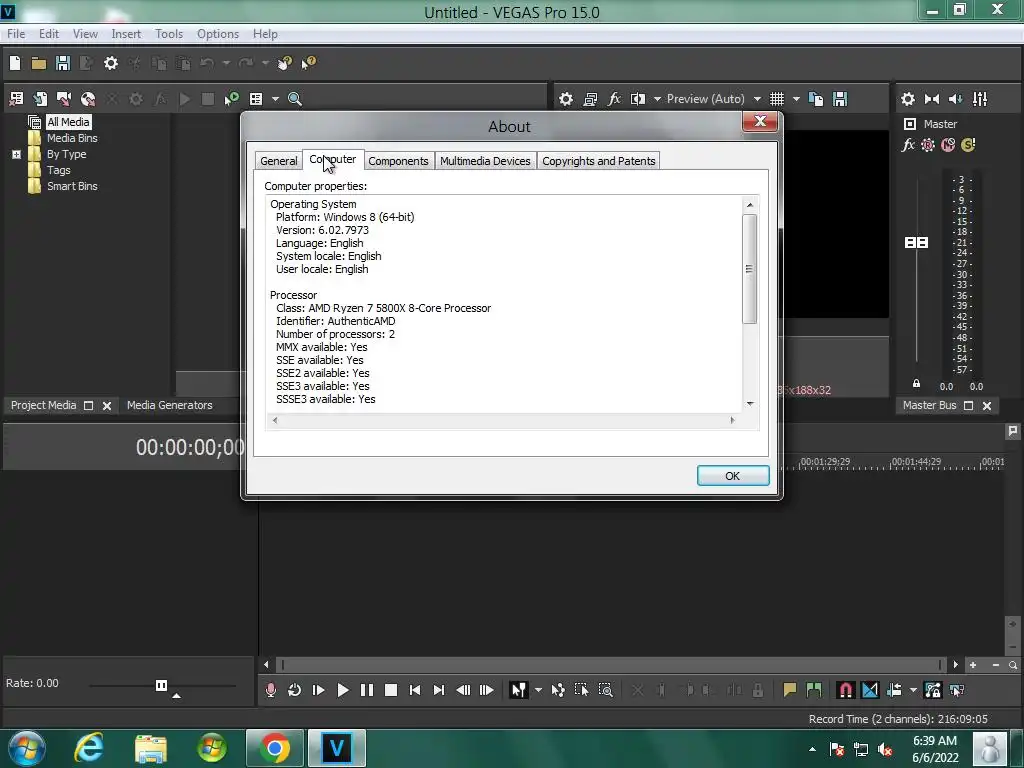Open the Components tab in About
The height and width of the screenshot is (768, 1024).
click(398, 161)
